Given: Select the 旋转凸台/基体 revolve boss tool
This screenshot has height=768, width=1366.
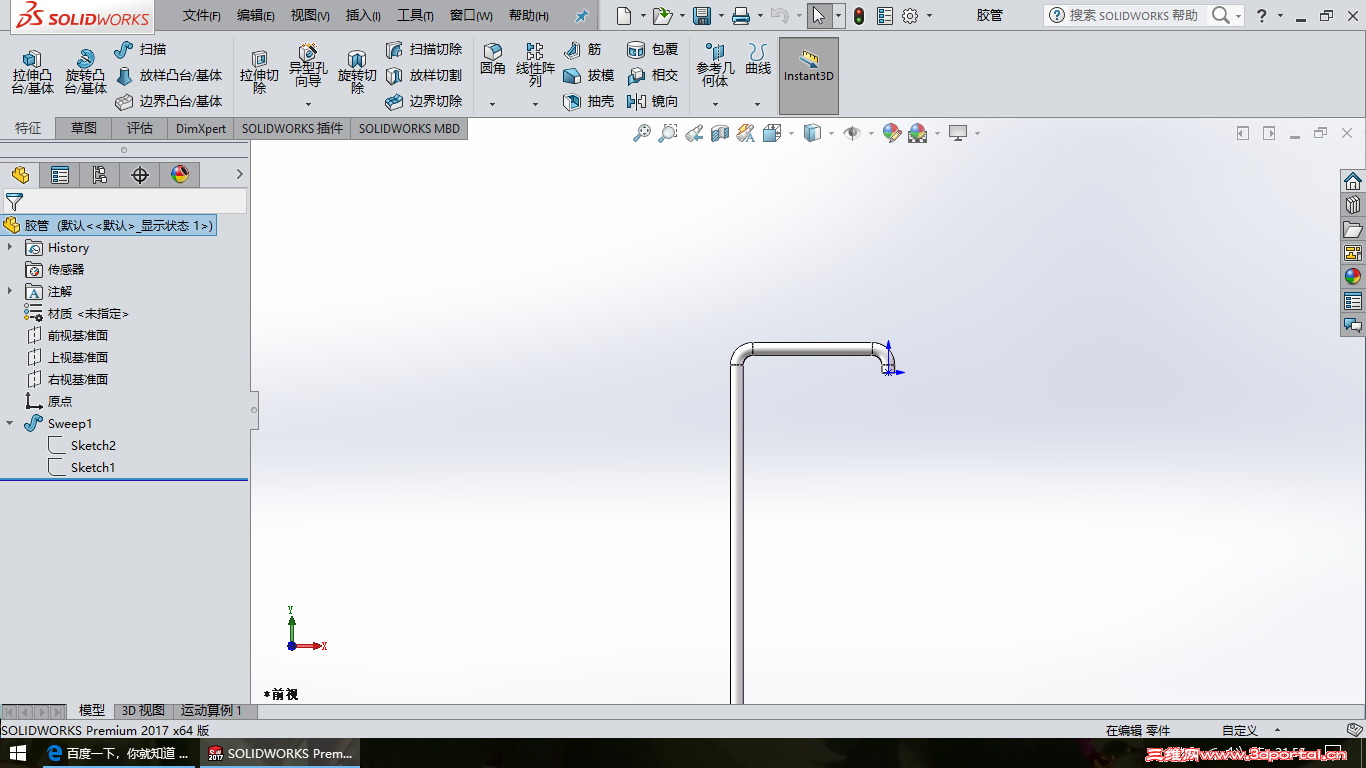Looking at the screenshot, I should tap(85, 72).
